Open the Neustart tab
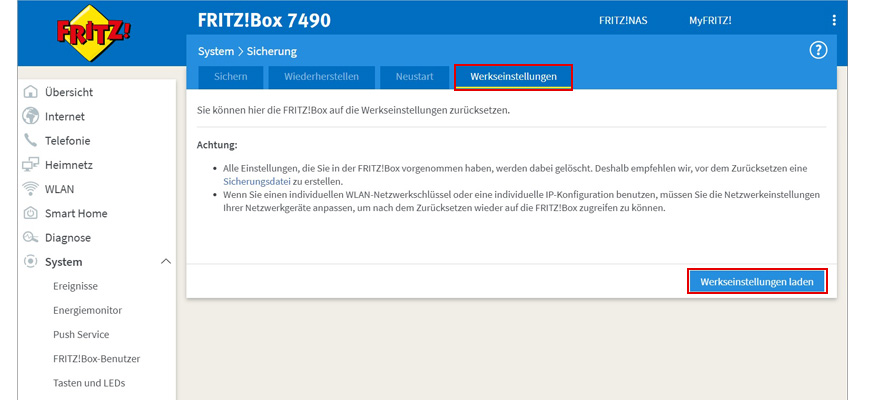 pyautogui.click(x=414, y=76)
